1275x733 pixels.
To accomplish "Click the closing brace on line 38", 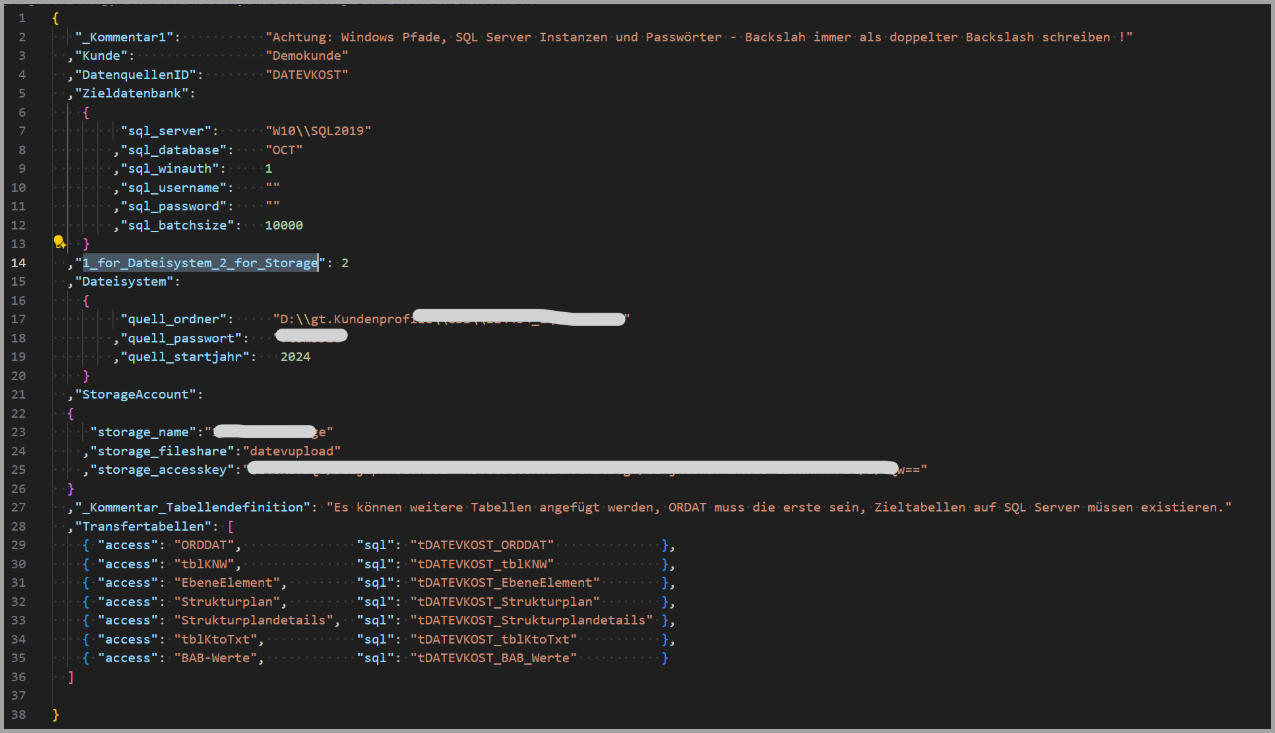I will (56, 714).
